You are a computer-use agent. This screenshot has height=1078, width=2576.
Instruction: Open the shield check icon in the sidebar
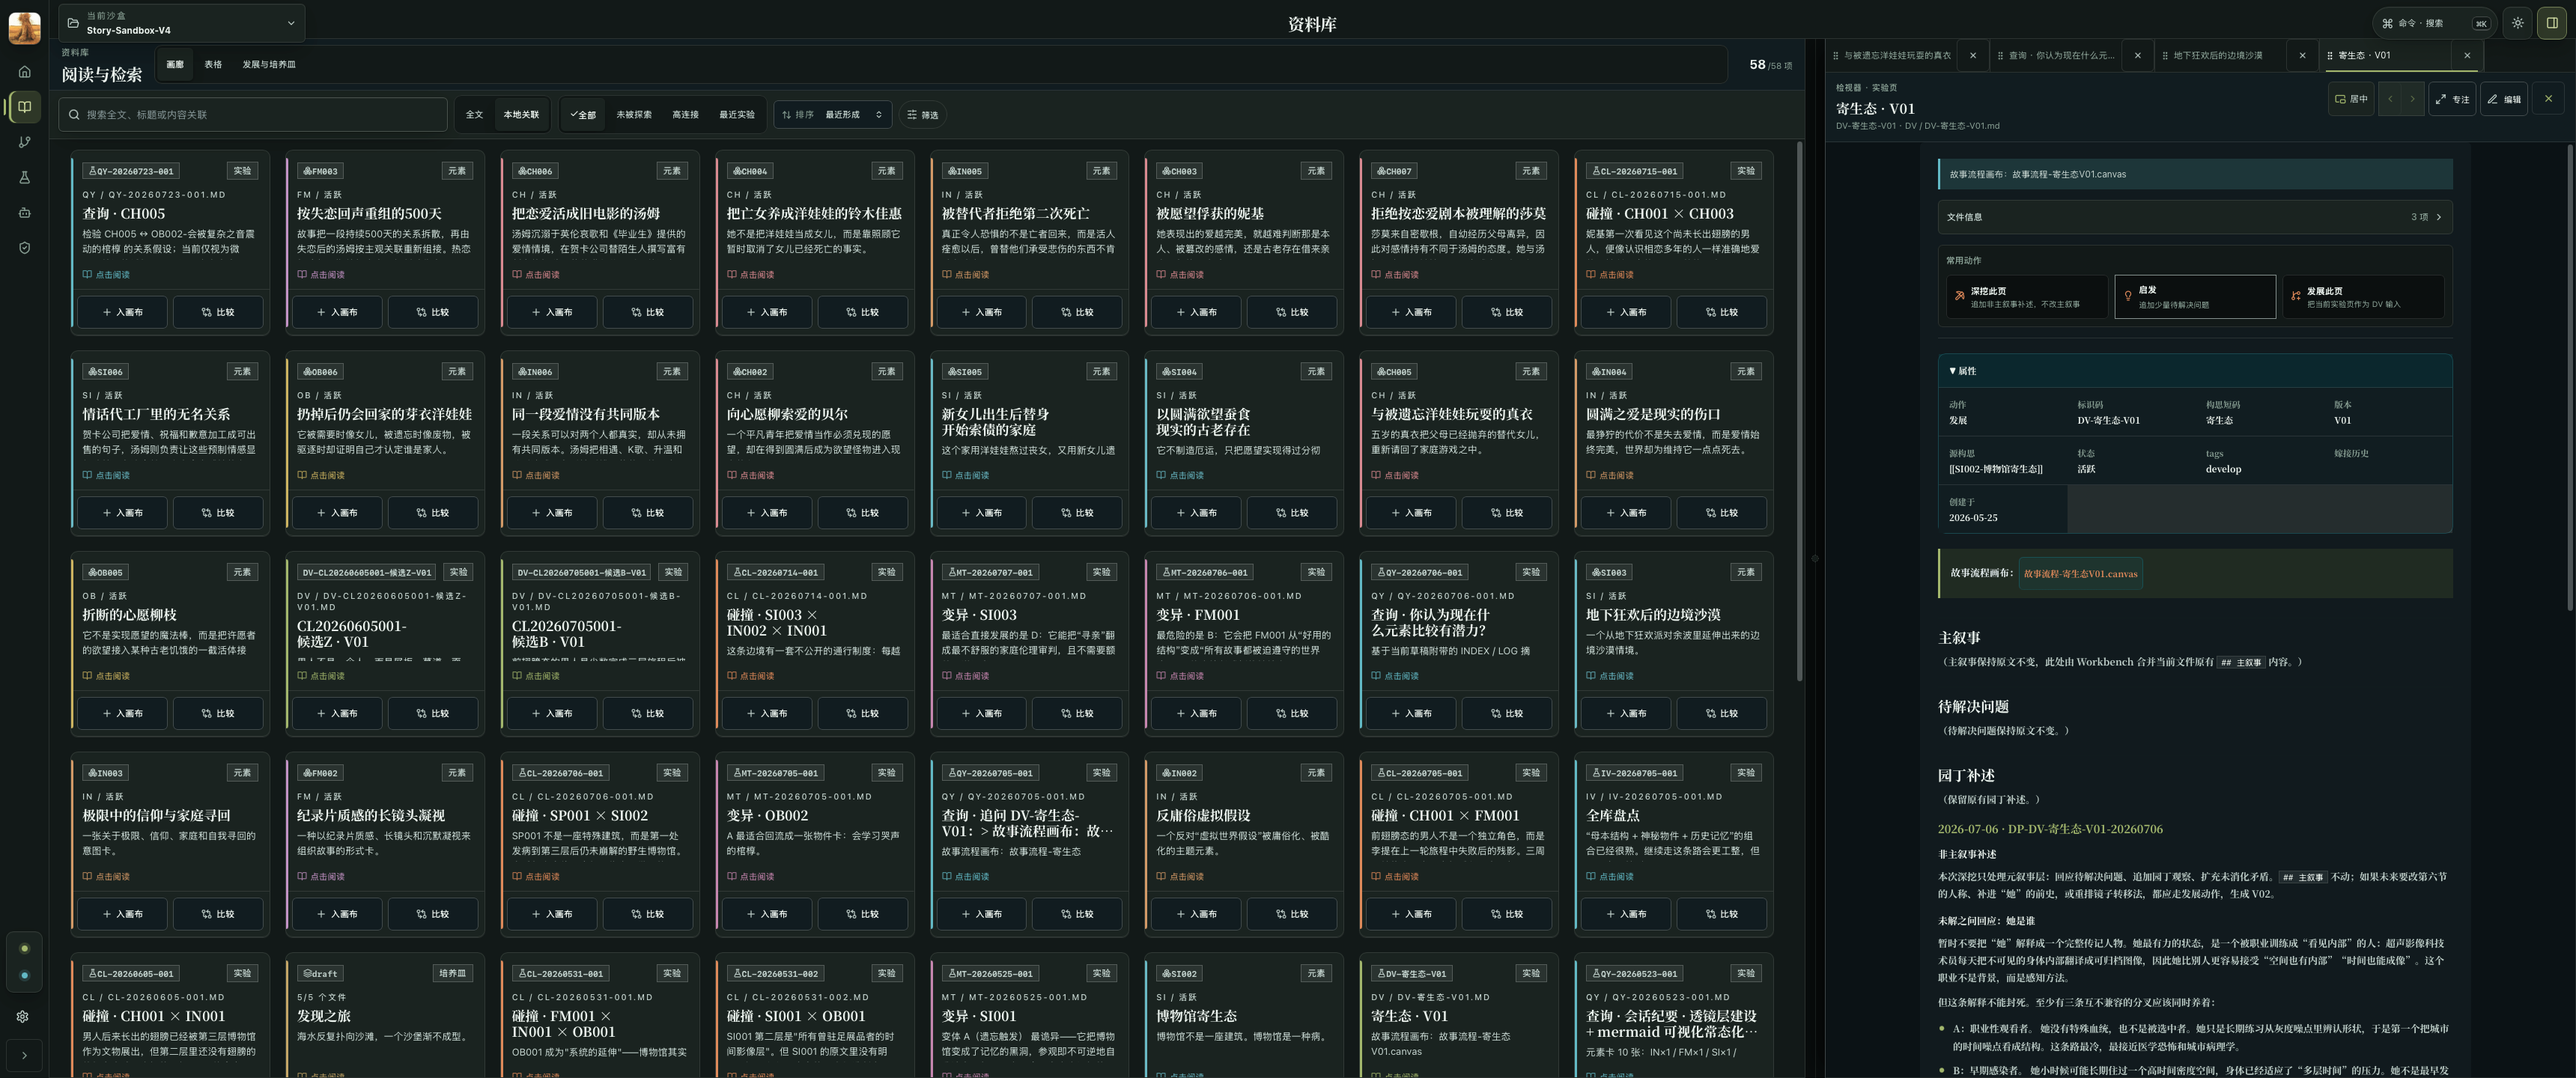pyautogui.click(x=24, y=247)
